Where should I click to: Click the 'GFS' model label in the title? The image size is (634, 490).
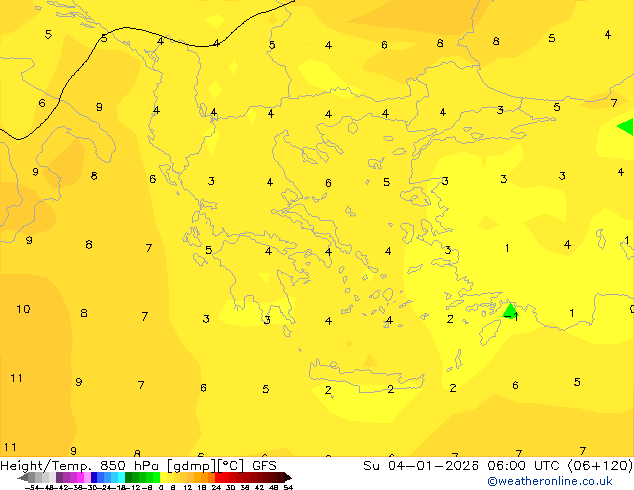coord(264,466)
